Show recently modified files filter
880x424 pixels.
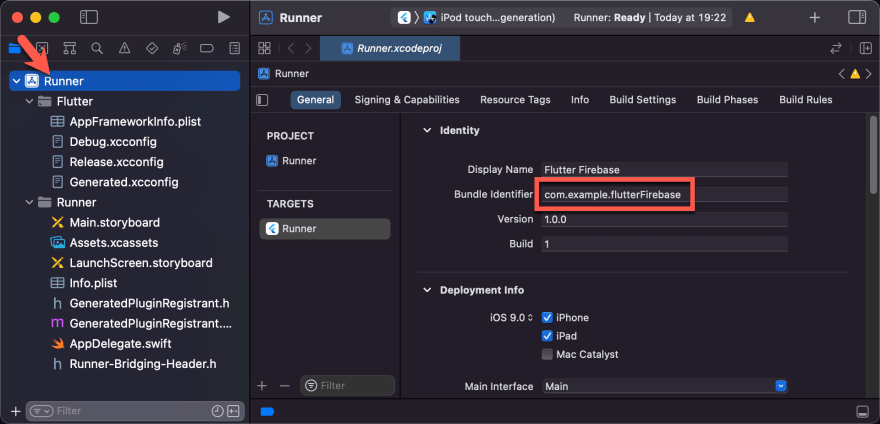217,411
